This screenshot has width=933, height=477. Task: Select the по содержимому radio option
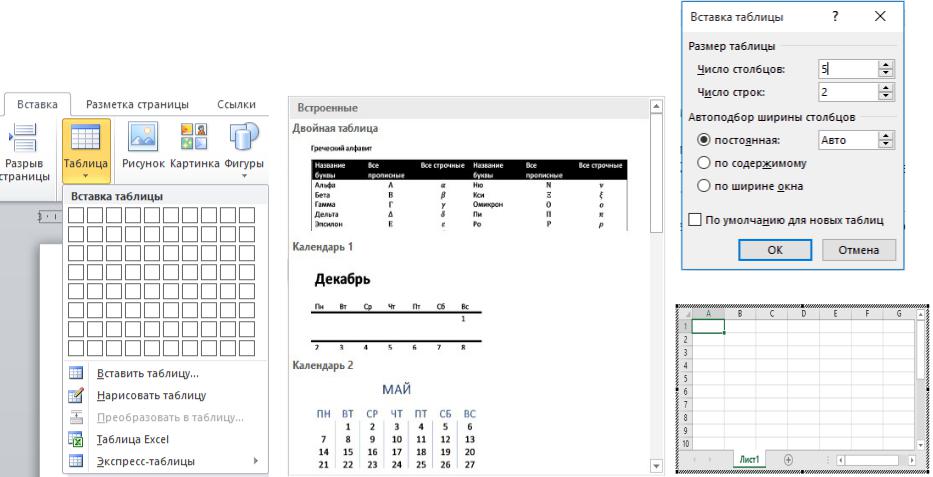704,162
